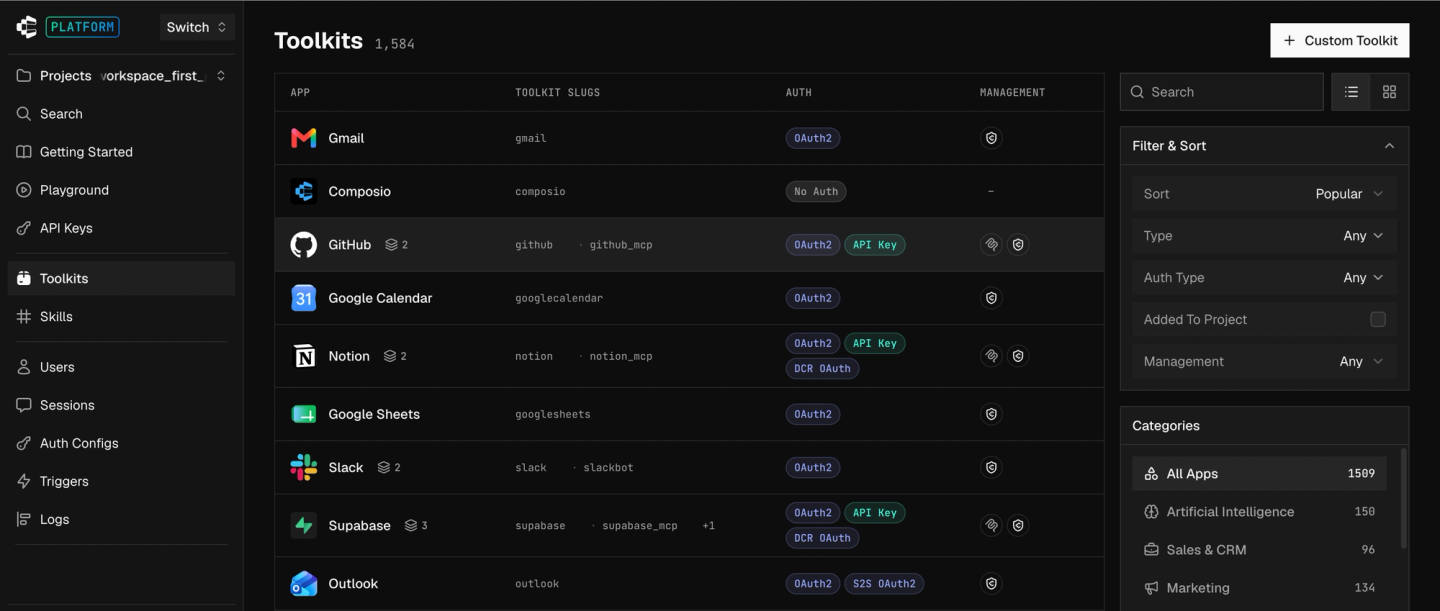Click the Supabase app icon

click(304, 525)
